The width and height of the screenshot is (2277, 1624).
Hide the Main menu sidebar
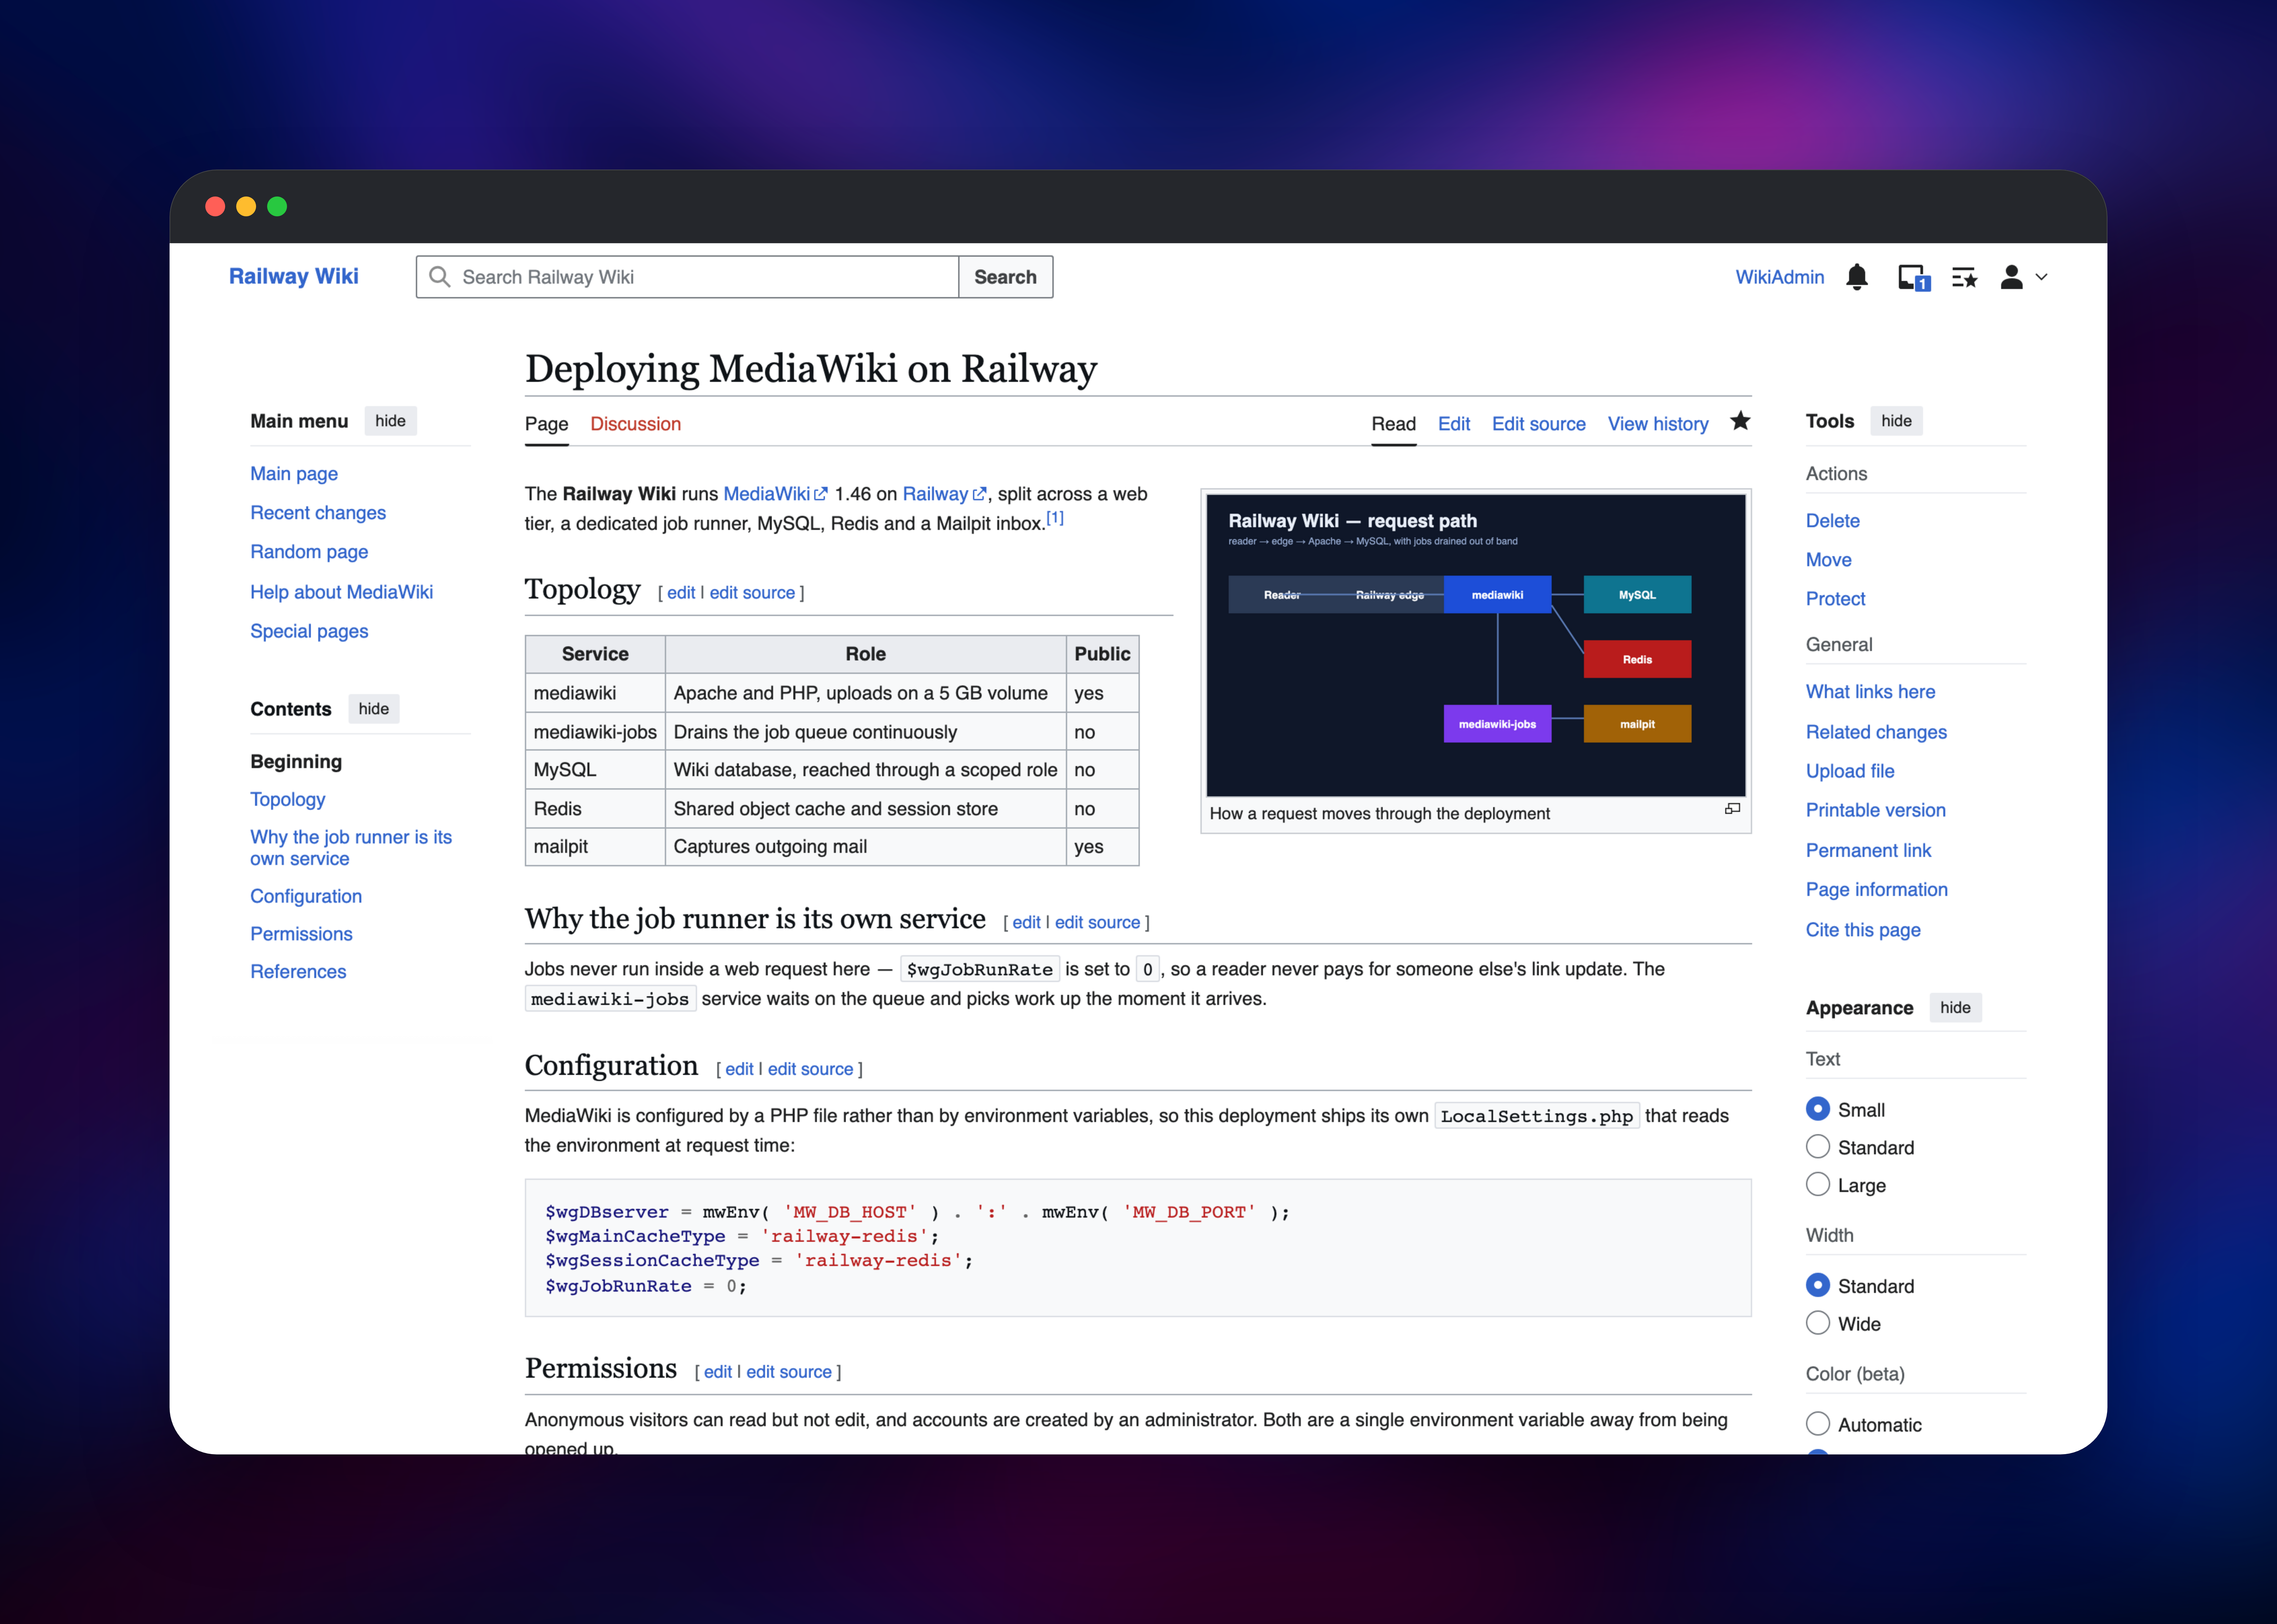click(x=390, y=421)
